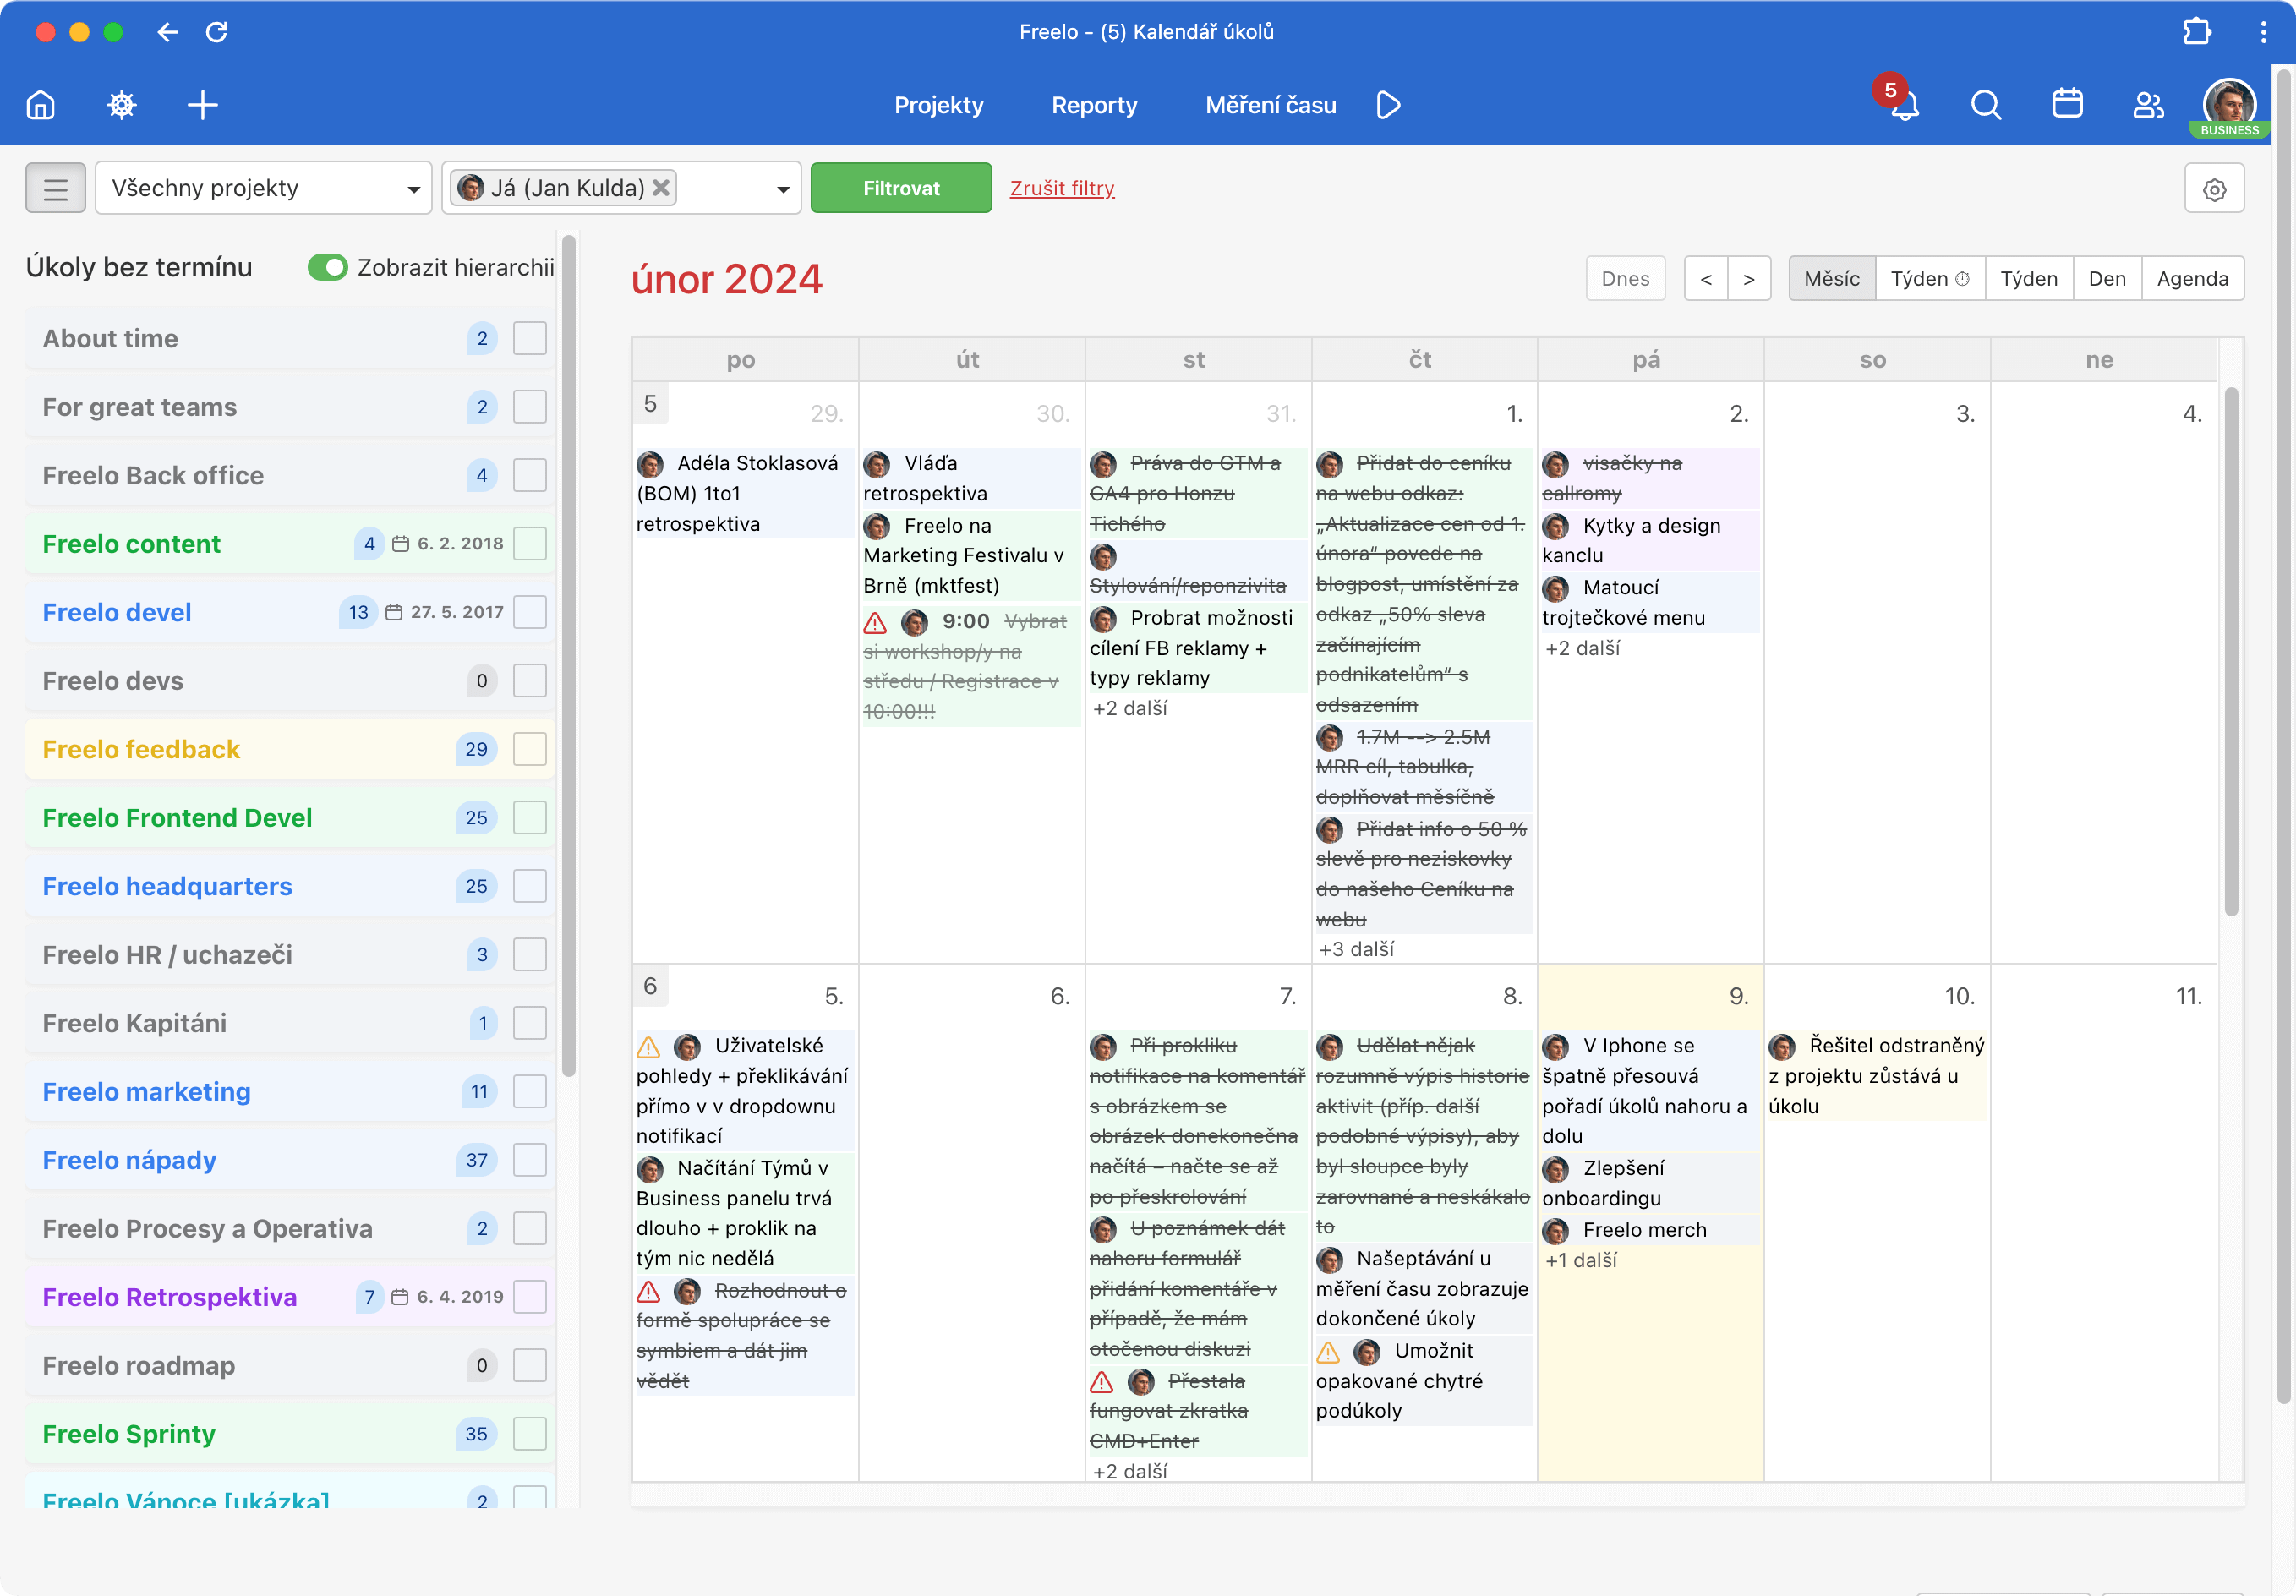Open browser extensions puzzle icon
Viewport: 2296px width, 1596px height.
click(2196, 32)
